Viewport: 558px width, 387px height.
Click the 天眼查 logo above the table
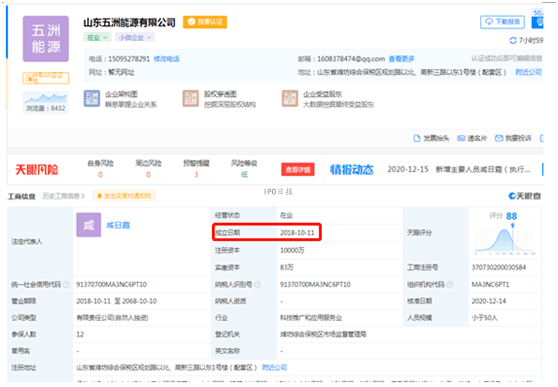(525, 196)
